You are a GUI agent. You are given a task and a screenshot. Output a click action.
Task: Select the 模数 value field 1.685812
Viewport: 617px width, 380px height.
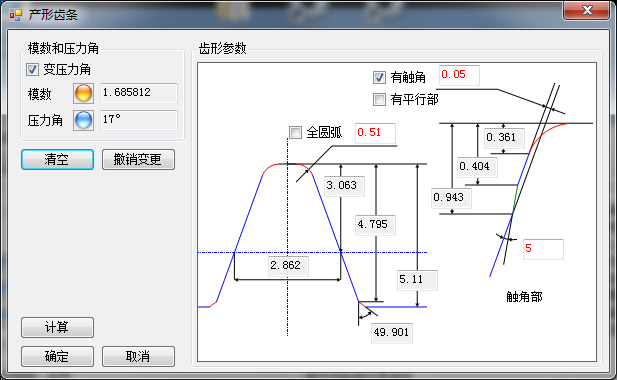coord(139,93)
